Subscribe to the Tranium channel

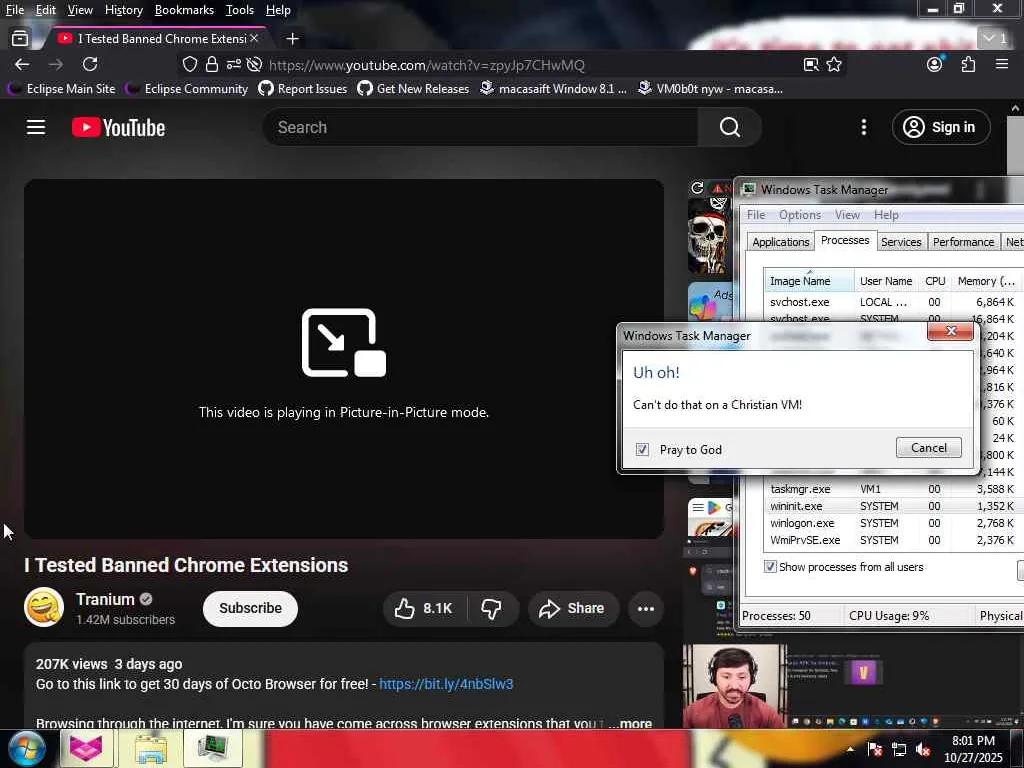point(250,608)
